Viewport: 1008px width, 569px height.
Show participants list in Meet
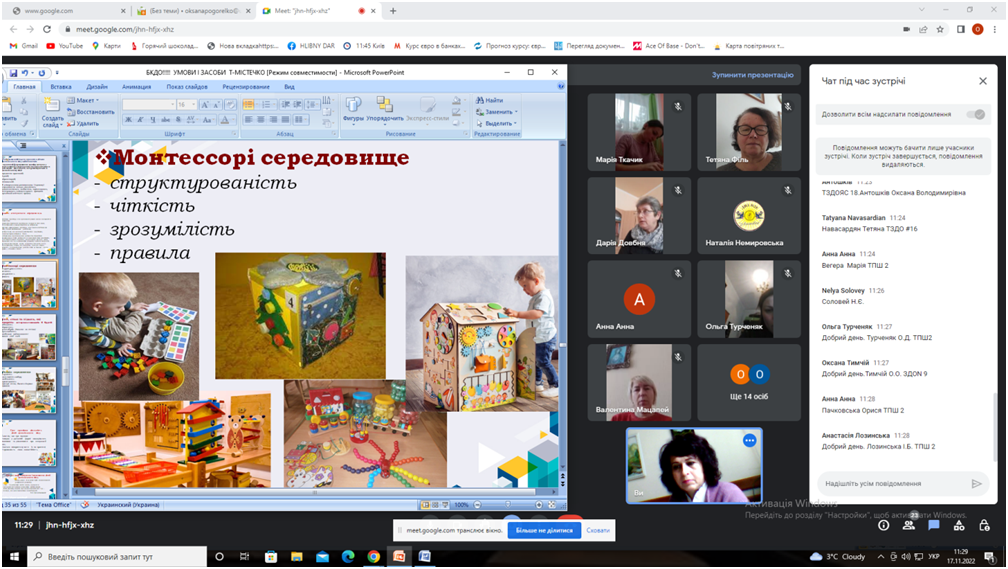(x=908, y=525)
